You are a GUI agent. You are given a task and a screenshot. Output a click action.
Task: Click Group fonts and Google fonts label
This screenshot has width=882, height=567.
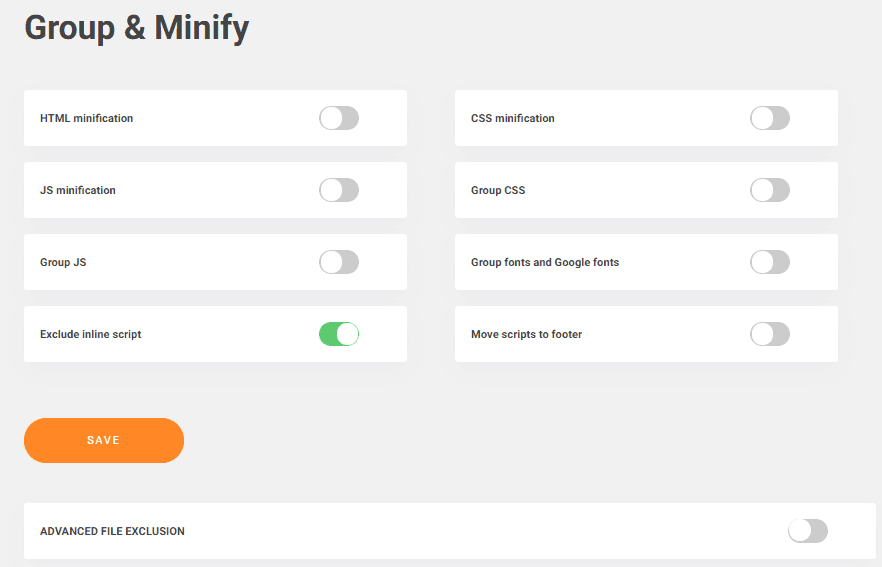coord(545,262)
